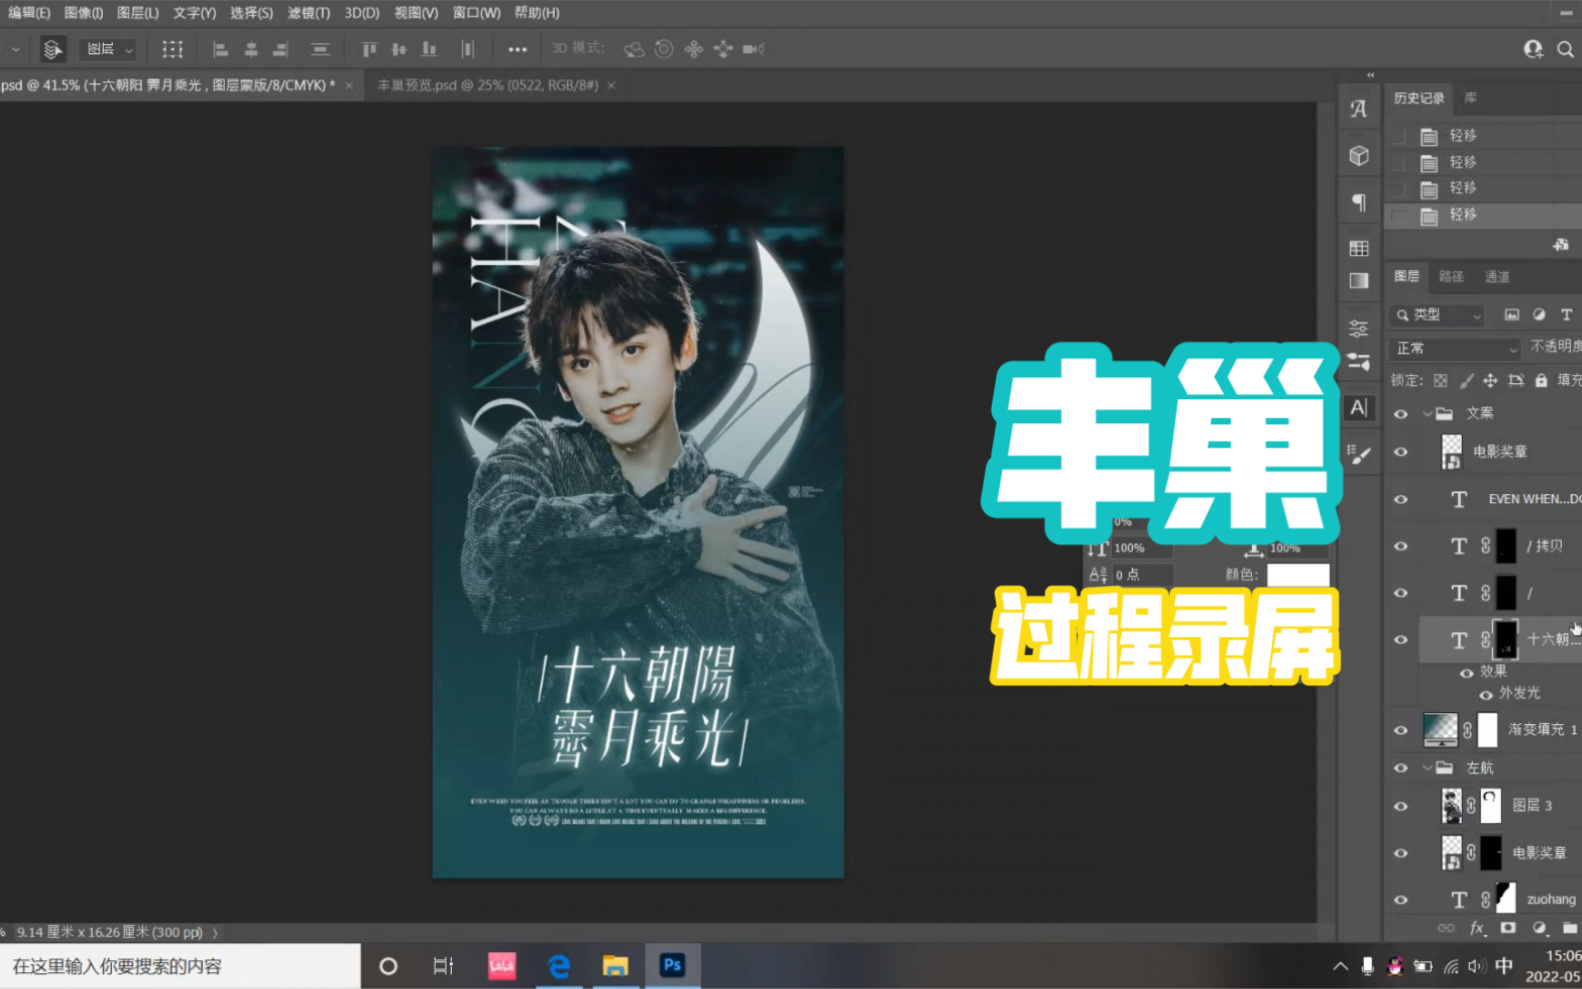Hide the zuohang text layer
Image resolution: width=1582 pixels, height=989 pixels.
coord(1400,900)
